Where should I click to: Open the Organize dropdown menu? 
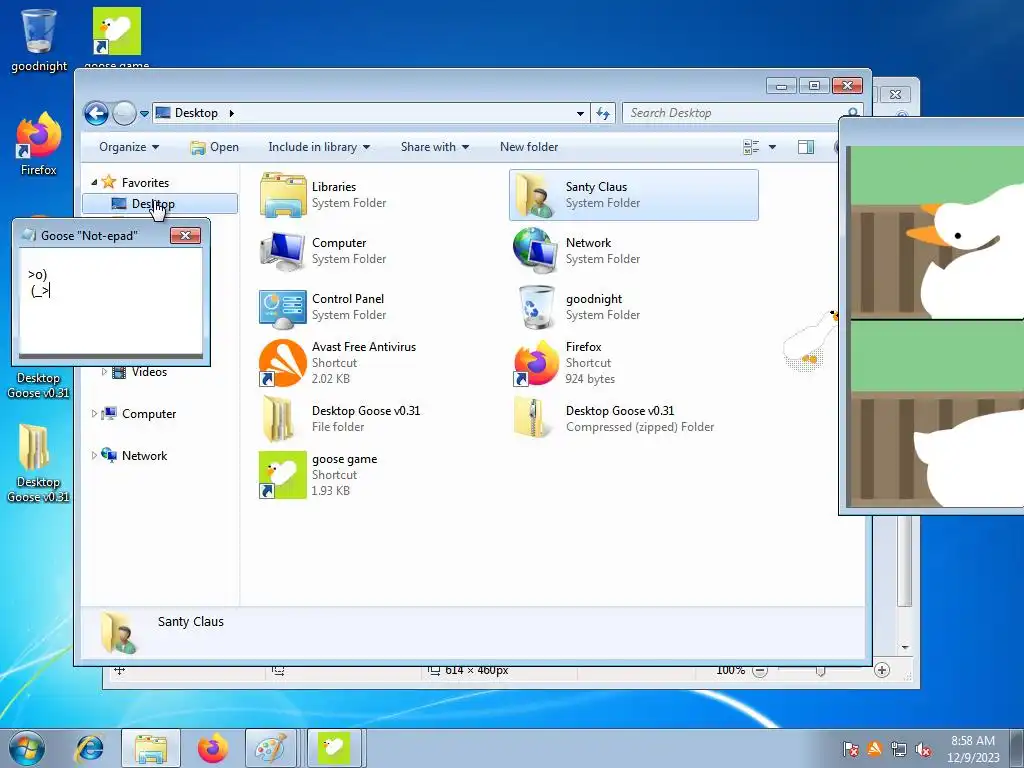click(x=129, y=147)
